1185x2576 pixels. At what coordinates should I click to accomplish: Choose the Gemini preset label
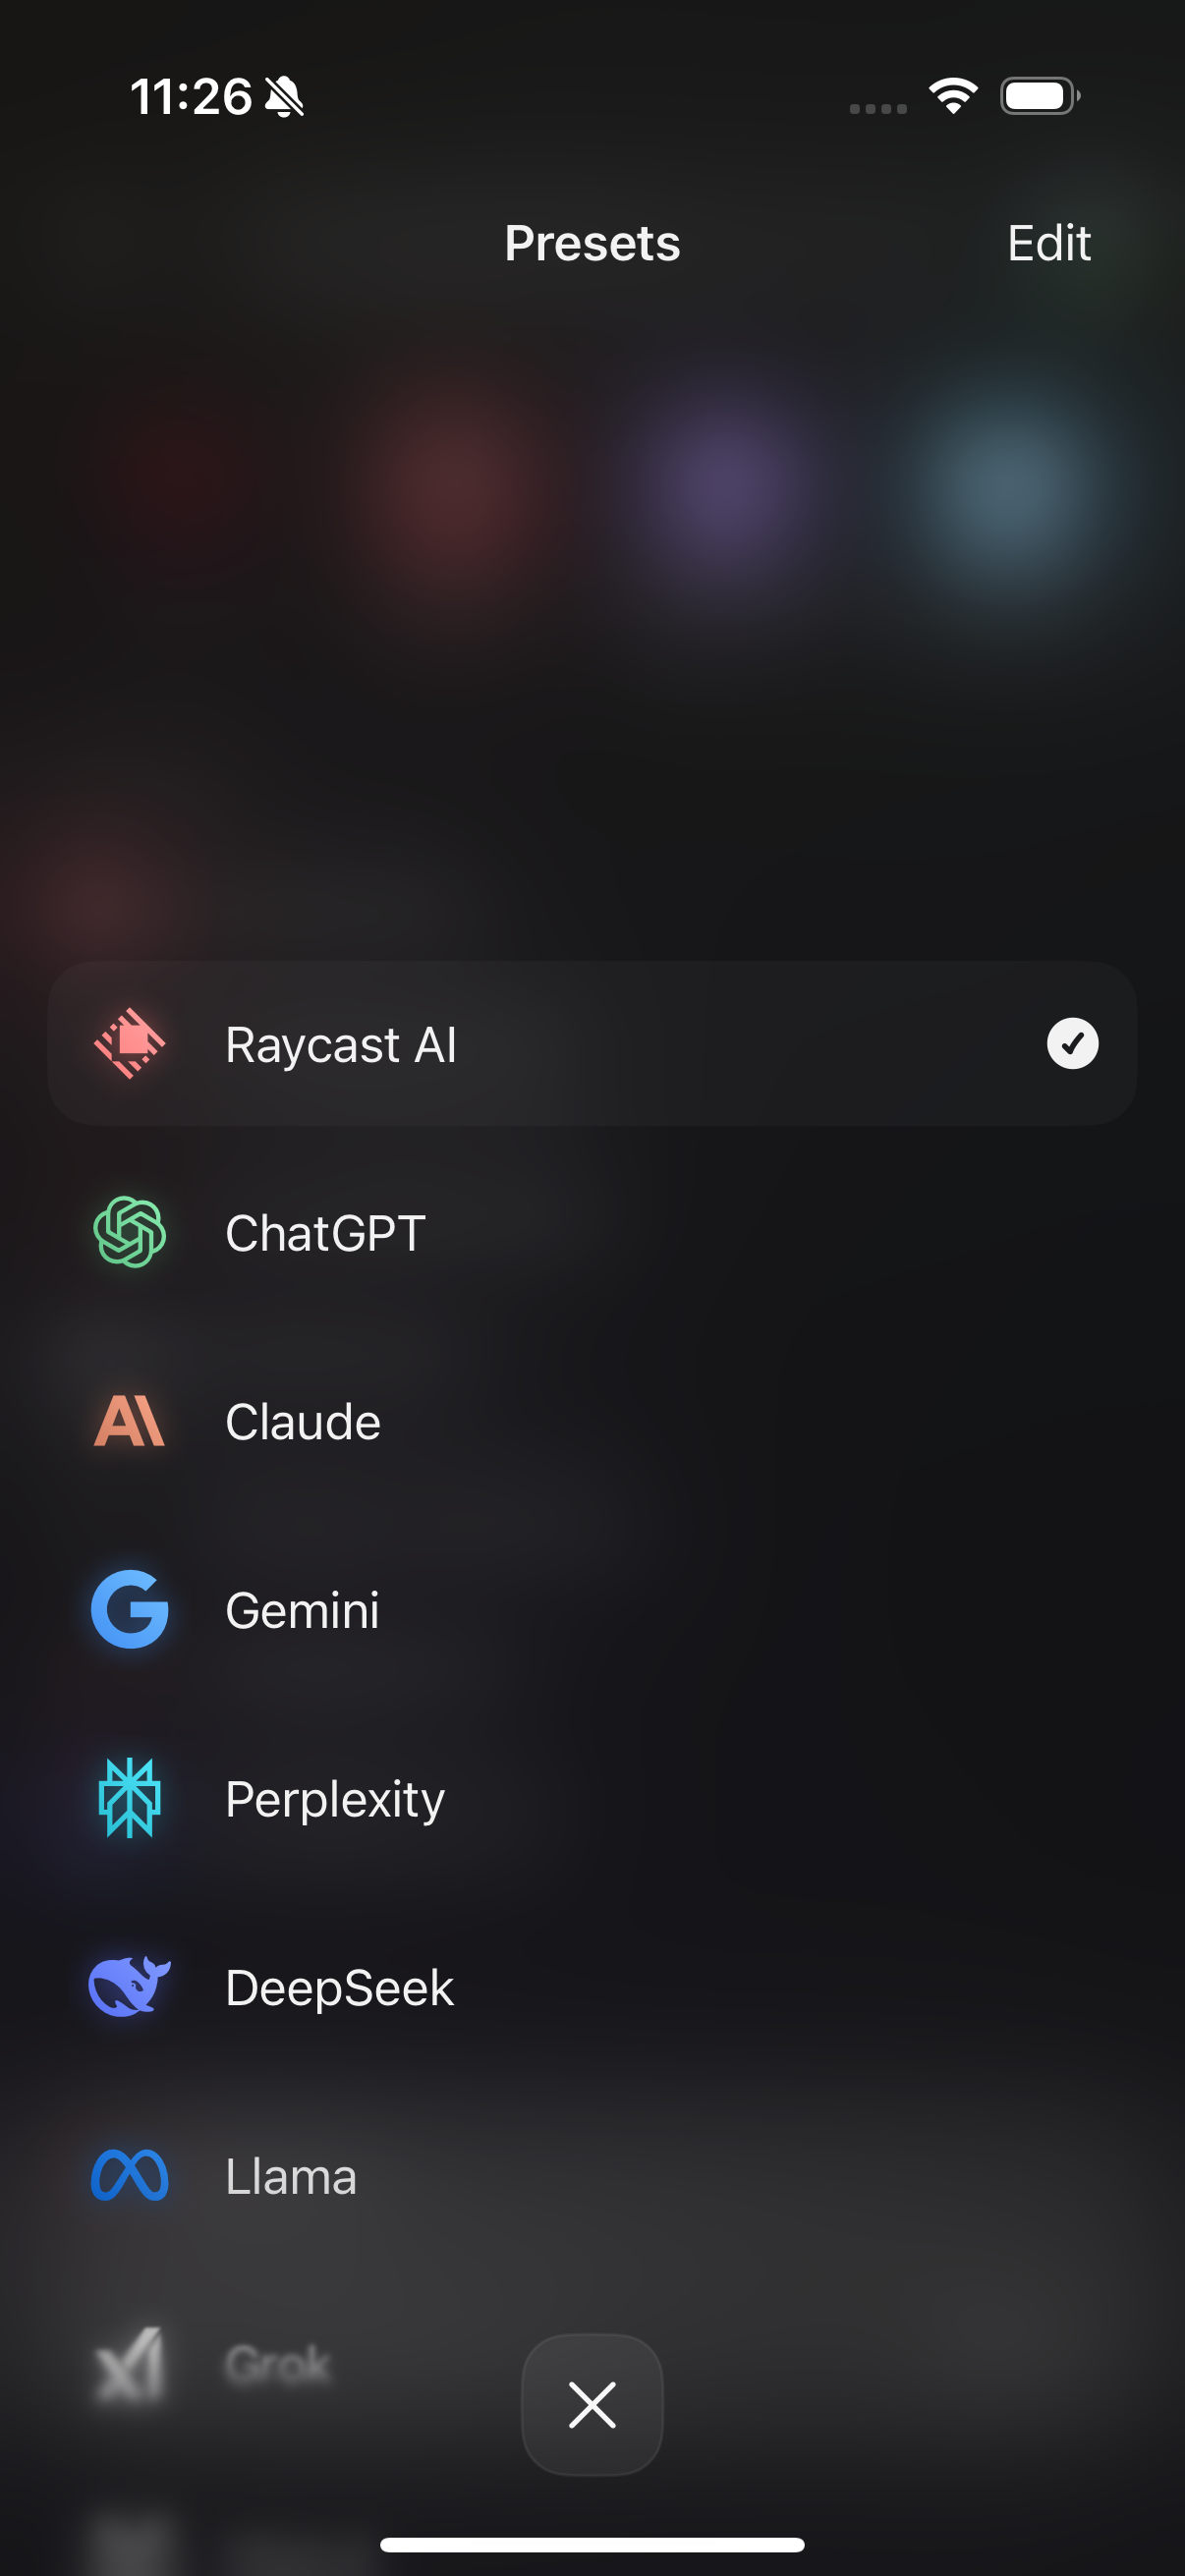pos(302,1610)
